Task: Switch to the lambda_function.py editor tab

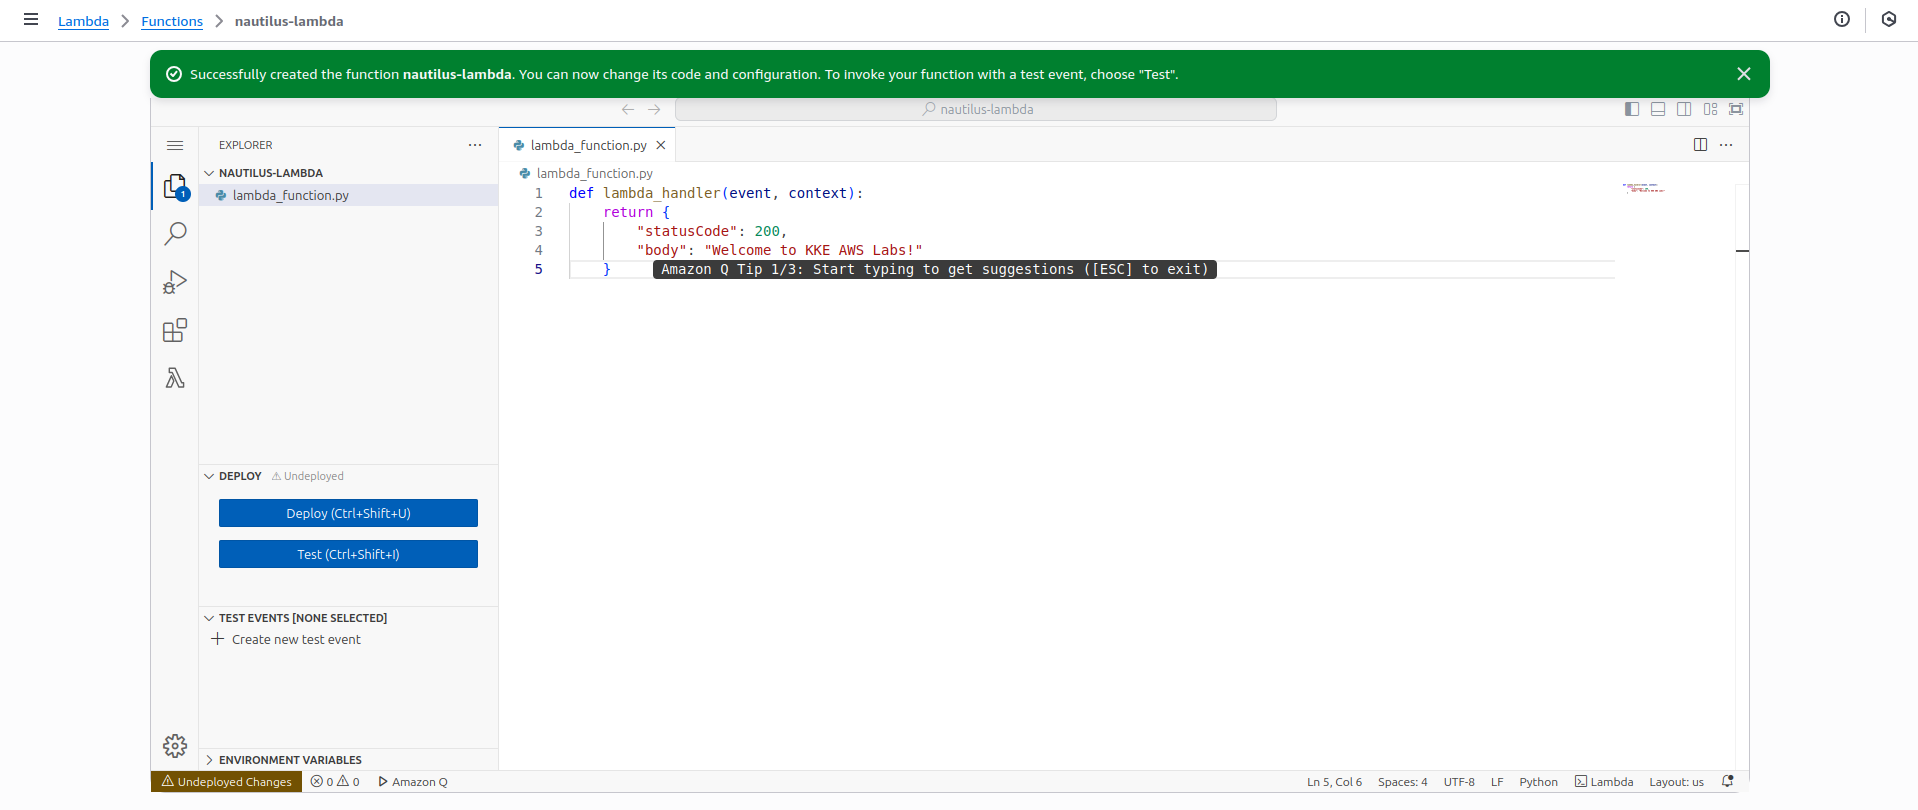Action: tap(588, 145)
